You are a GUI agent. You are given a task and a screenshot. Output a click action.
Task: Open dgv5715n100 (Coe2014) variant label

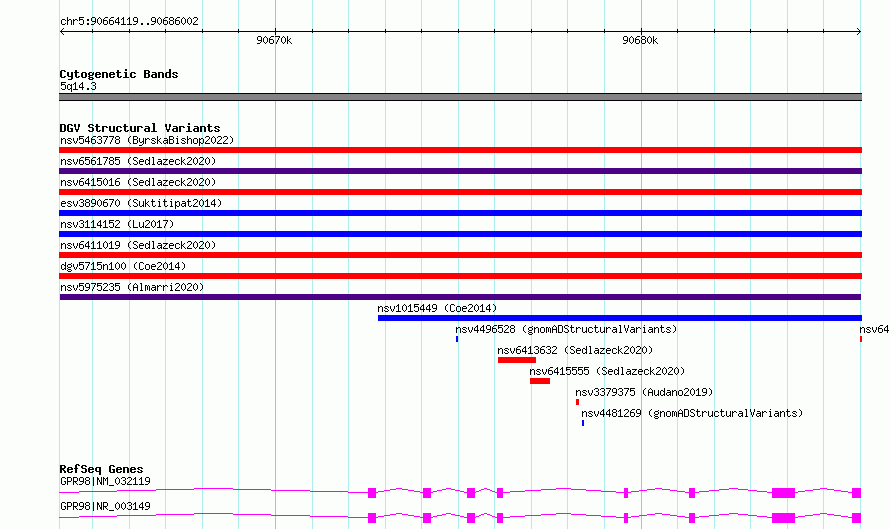[x=123, y=266]
